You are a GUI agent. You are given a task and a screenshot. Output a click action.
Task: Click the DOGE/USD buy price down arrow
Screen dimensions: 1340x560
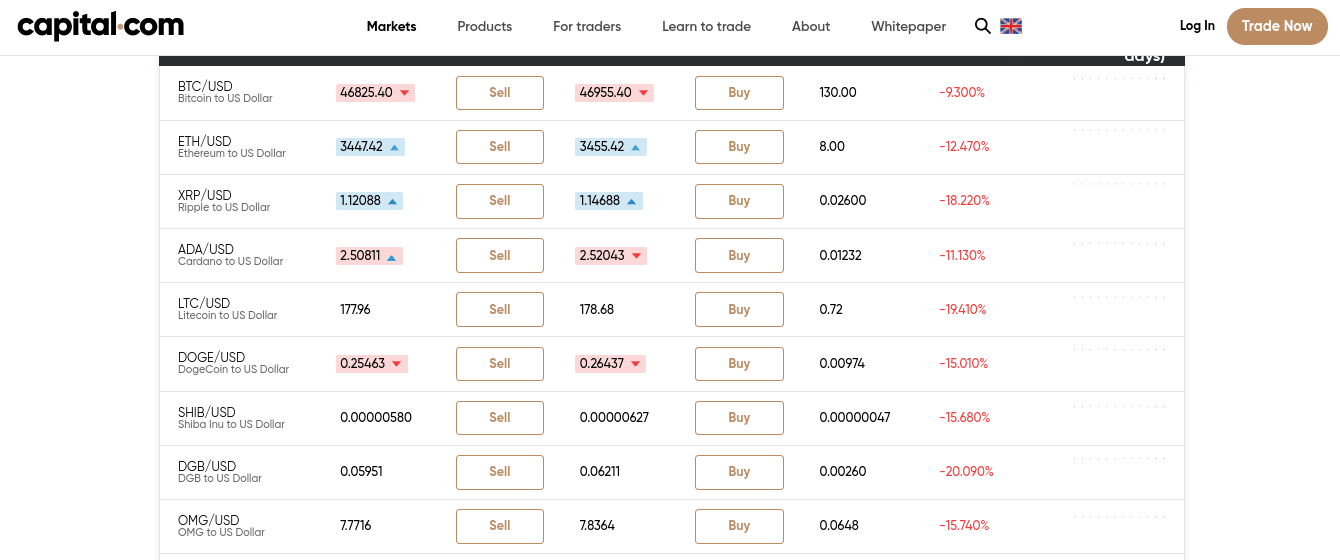pos(636,364)
